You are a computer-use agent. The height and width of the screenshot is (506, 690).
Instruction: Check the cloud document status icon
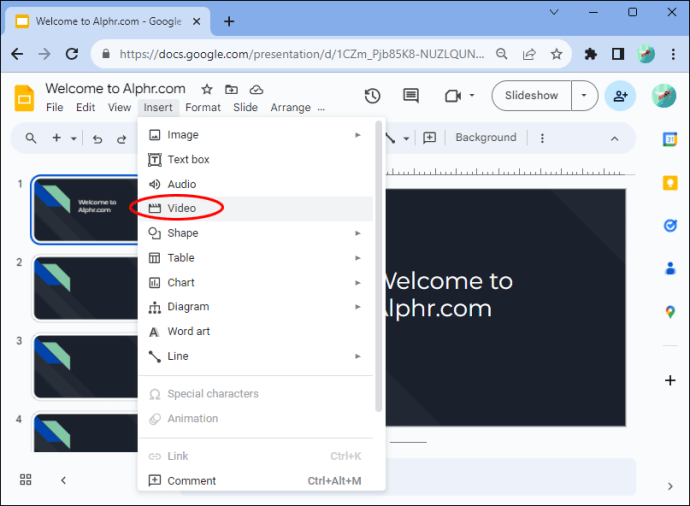[x=256, y=90]
